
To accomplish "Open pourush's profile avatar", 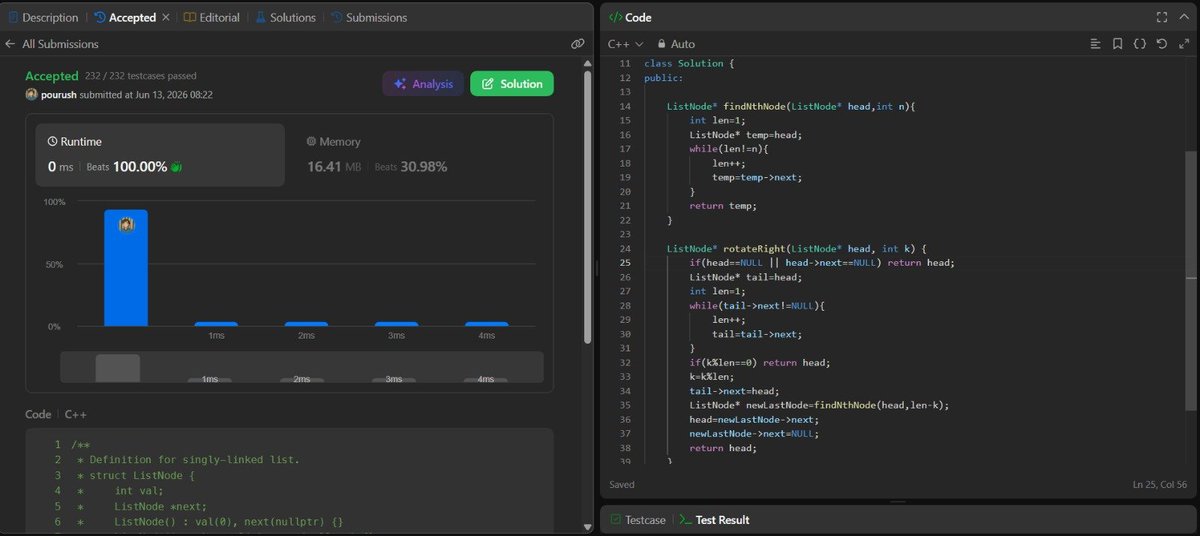I will (31, 94).
